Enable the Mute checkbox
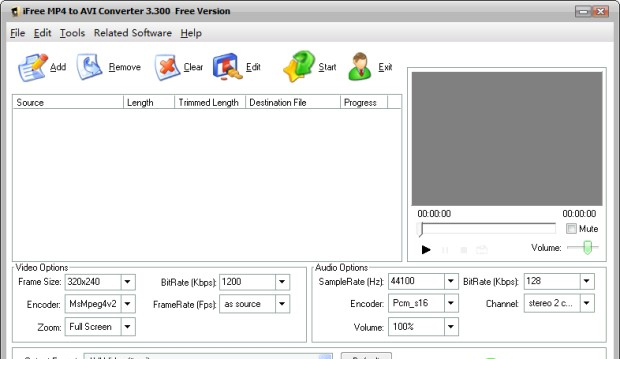 (x=571, y=229)
